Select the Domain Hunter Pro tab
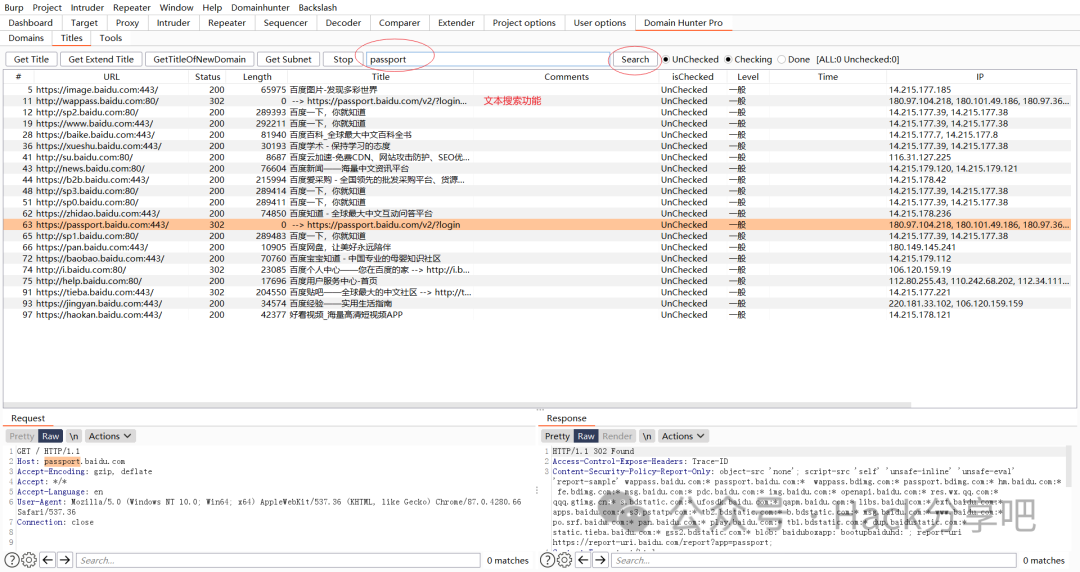 (x=683, y=23)
